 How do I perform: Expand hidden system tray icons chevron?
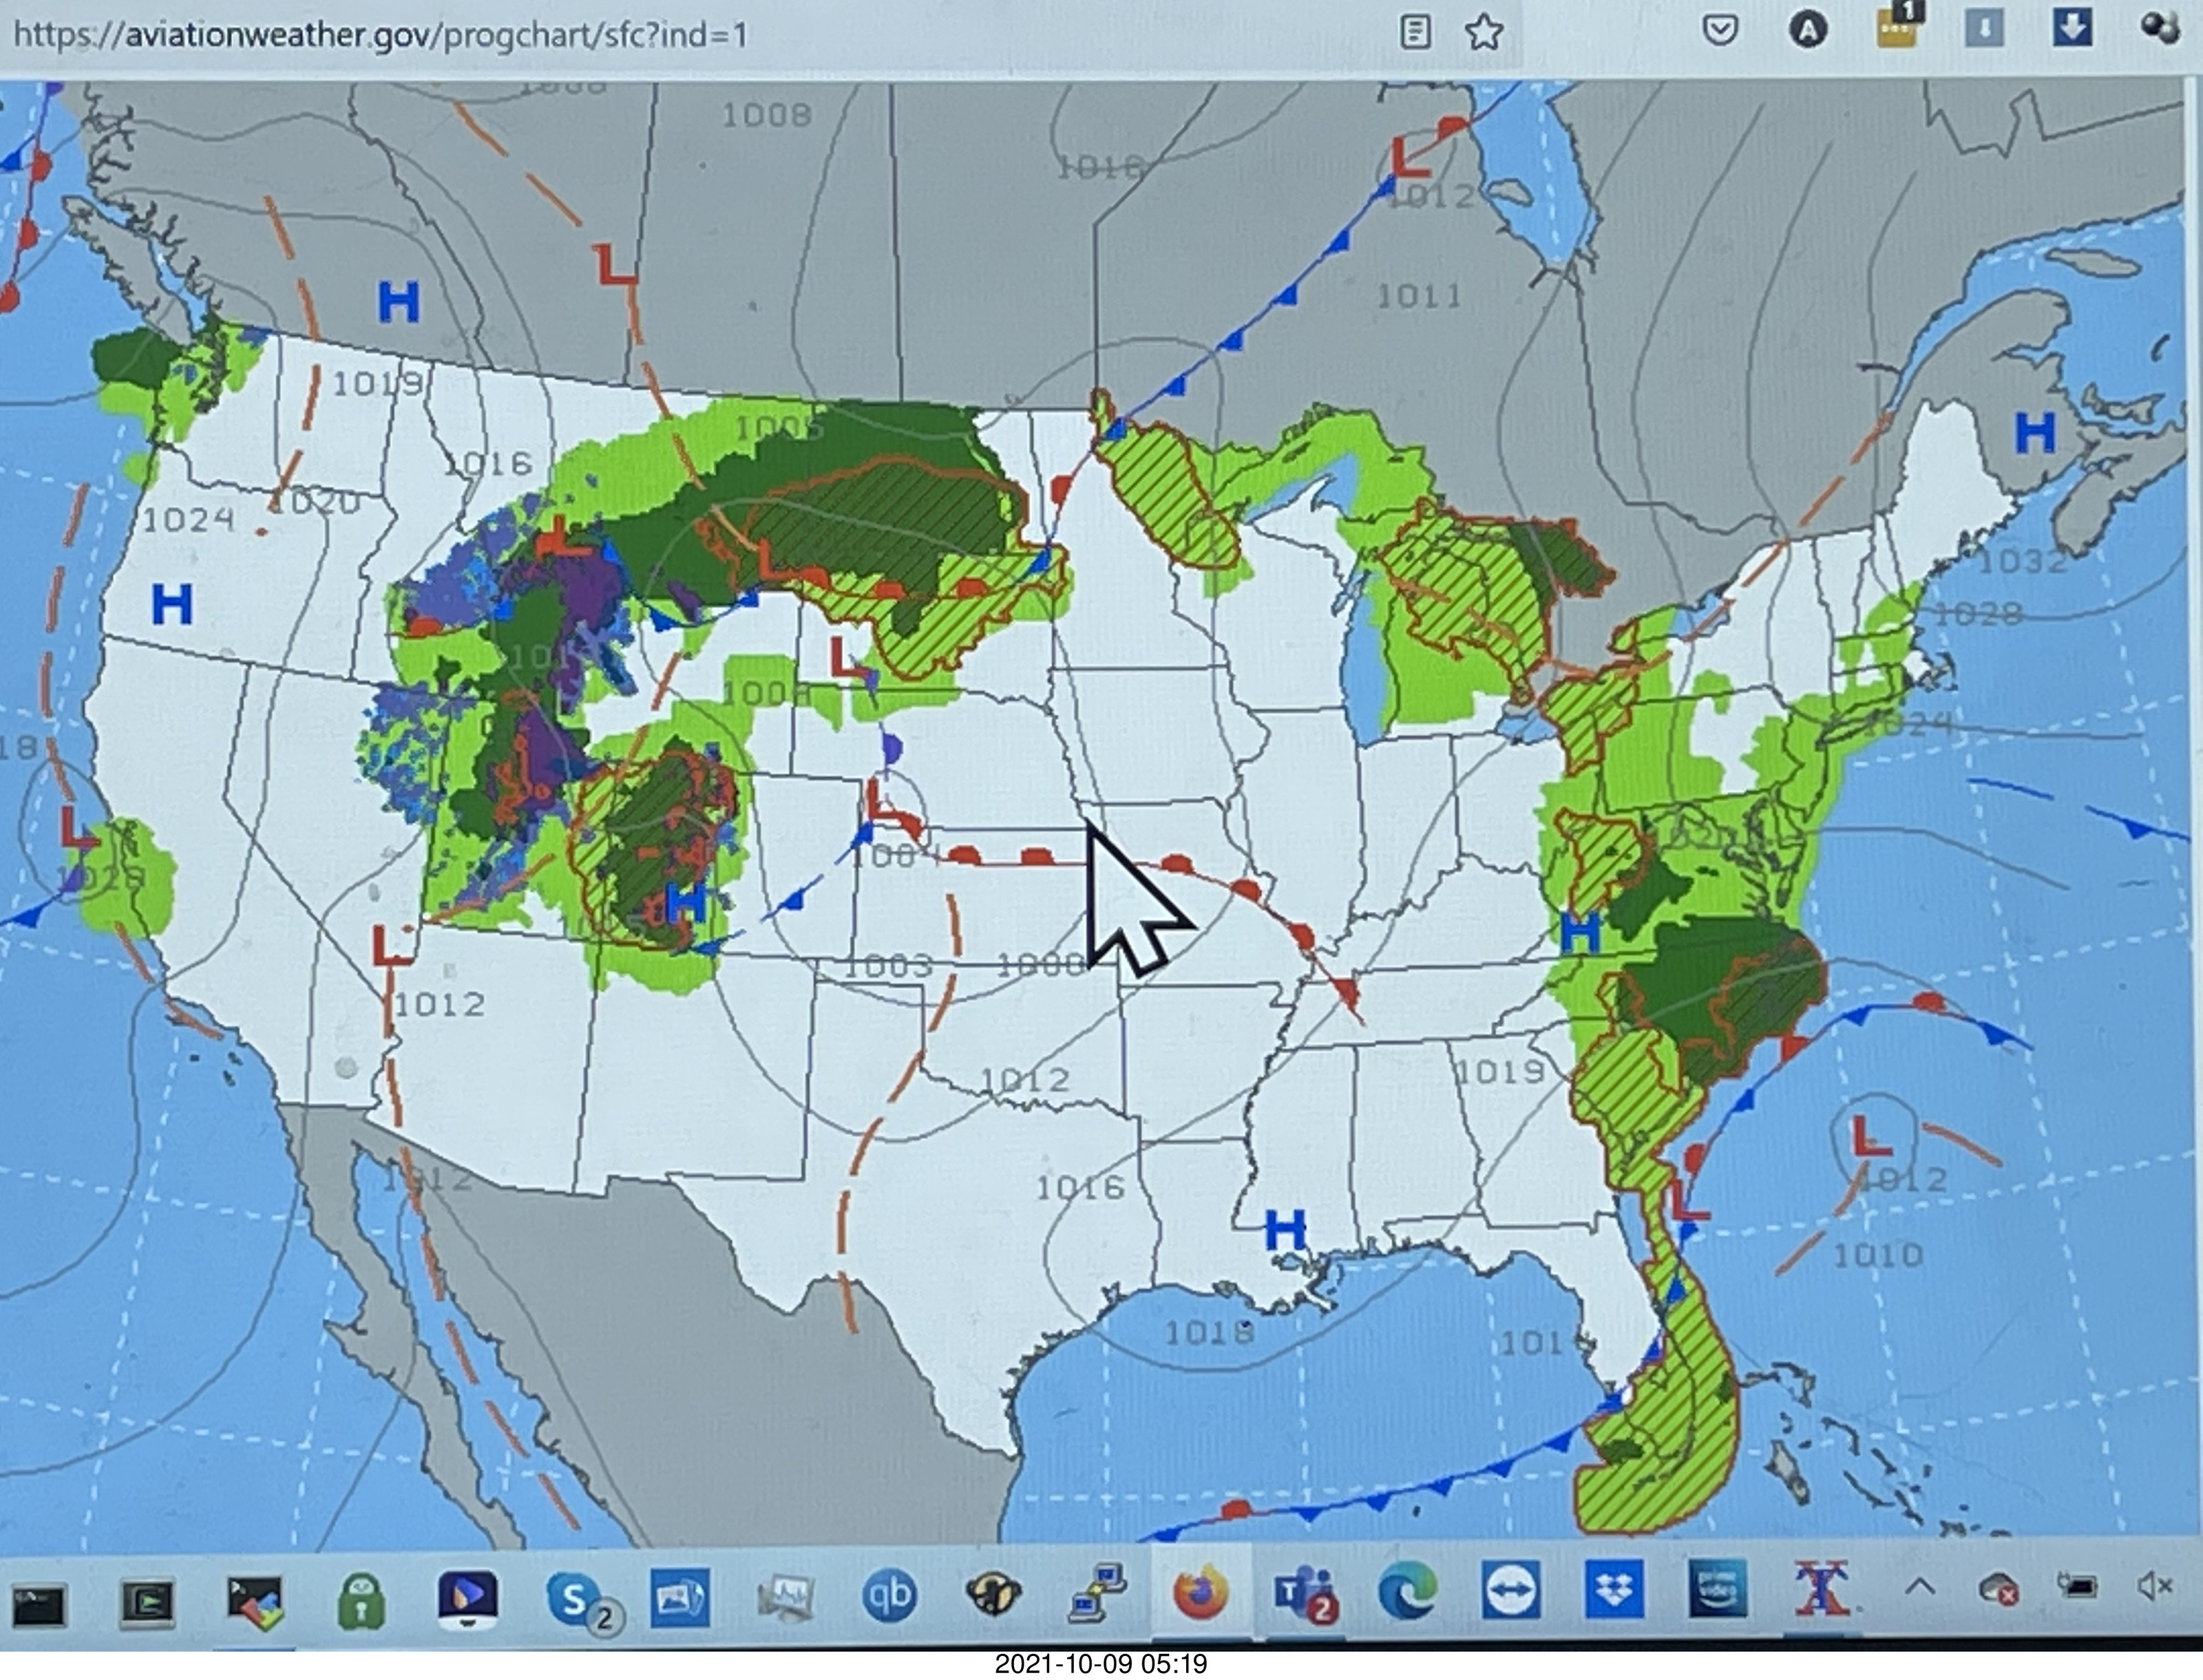point(1919,1587)
